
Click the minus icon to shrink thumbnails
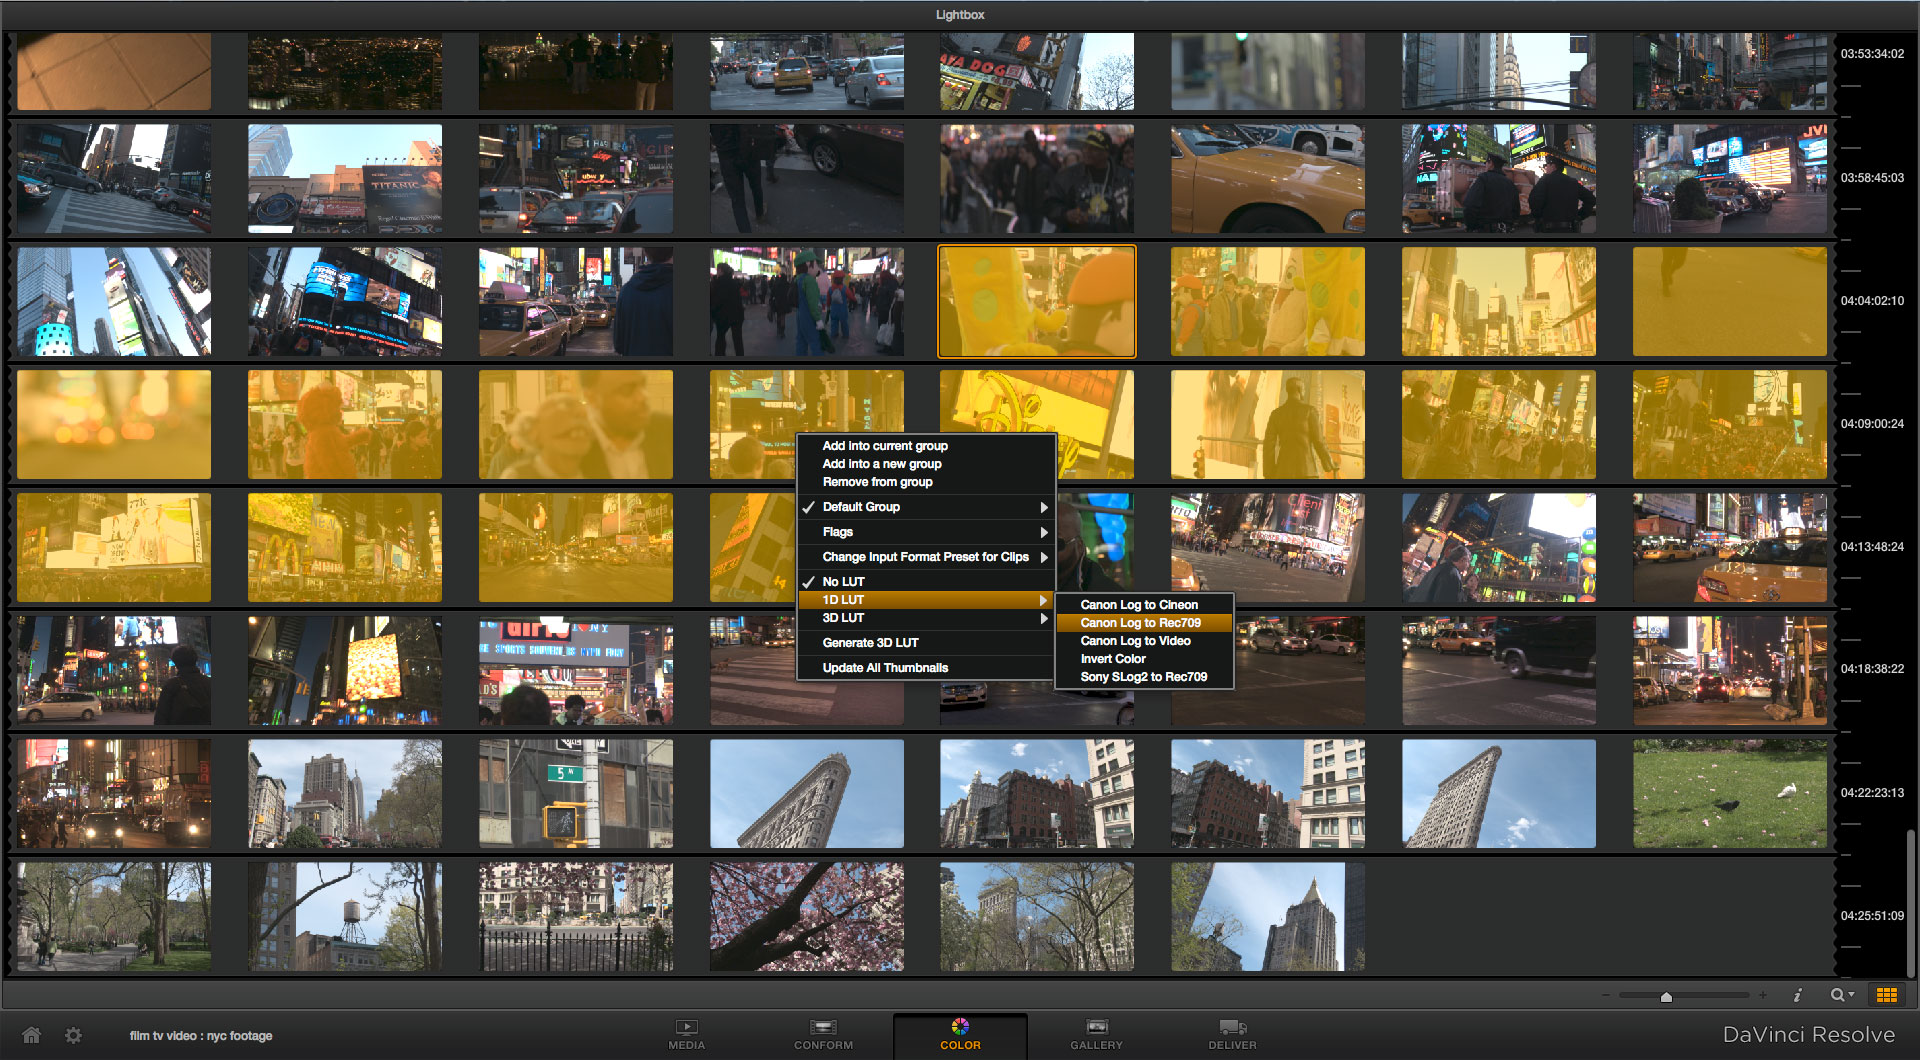tap(1606, 995)
